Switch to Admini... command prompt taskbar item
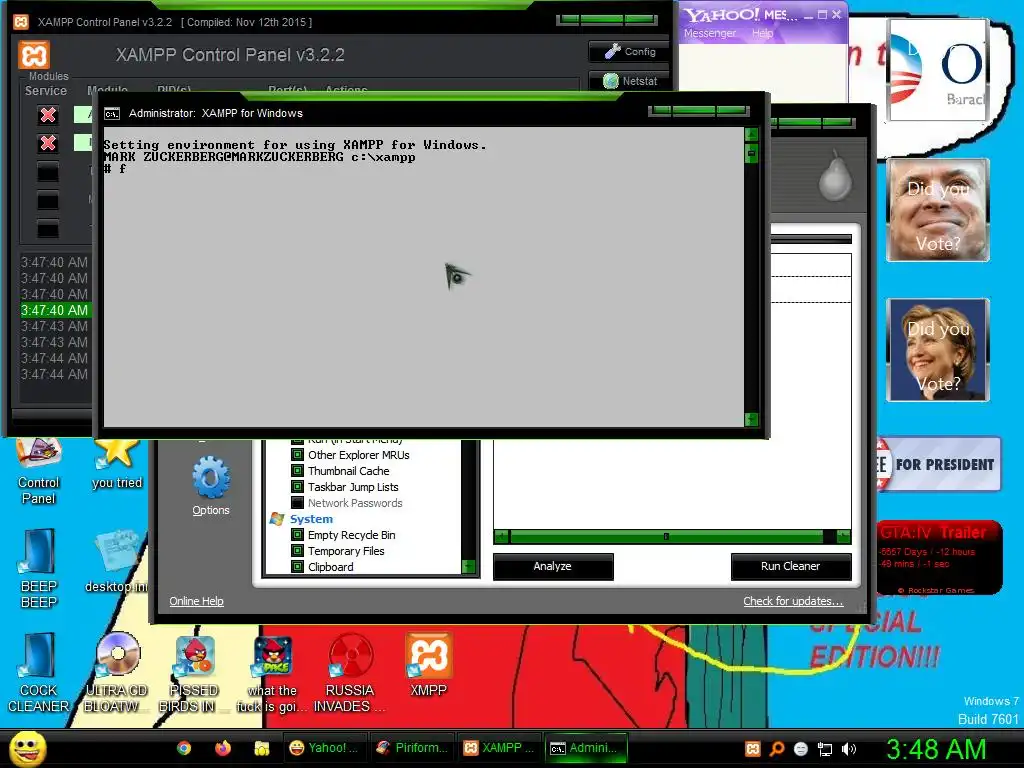The width and height of the screenshot is (1024, 768). [585, 748]
